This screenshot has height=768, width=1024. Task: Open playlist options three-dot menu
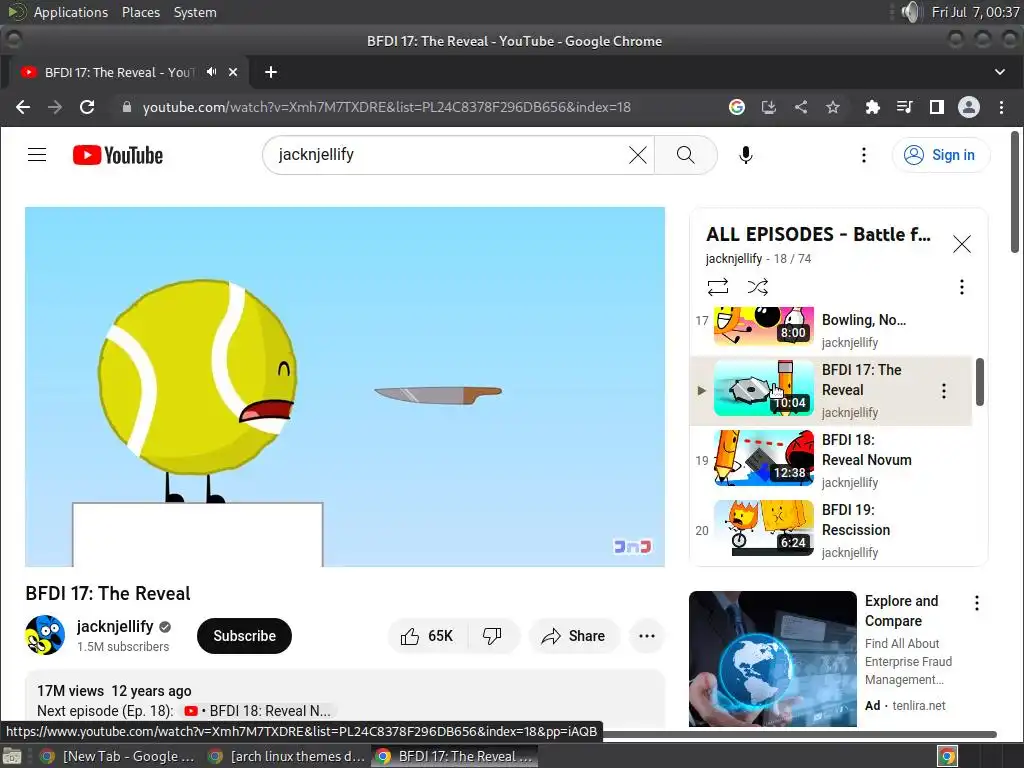pos(961,287)
